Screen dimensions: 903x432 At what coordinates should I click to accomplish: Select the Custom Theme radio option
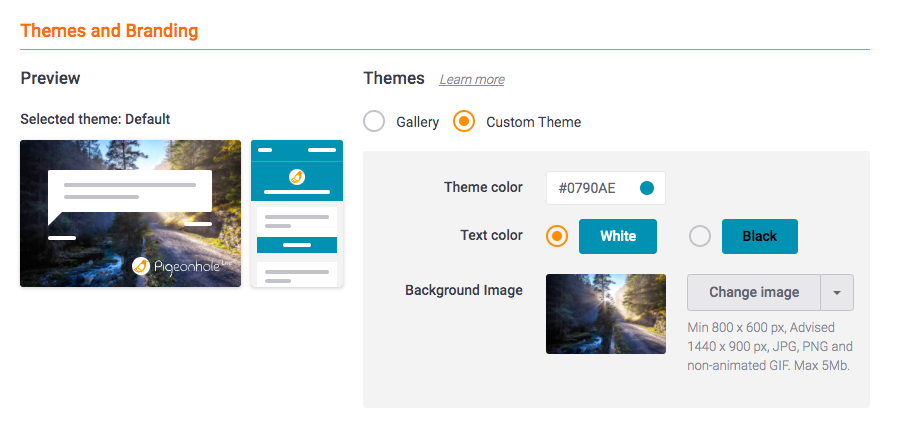point(464,122)
